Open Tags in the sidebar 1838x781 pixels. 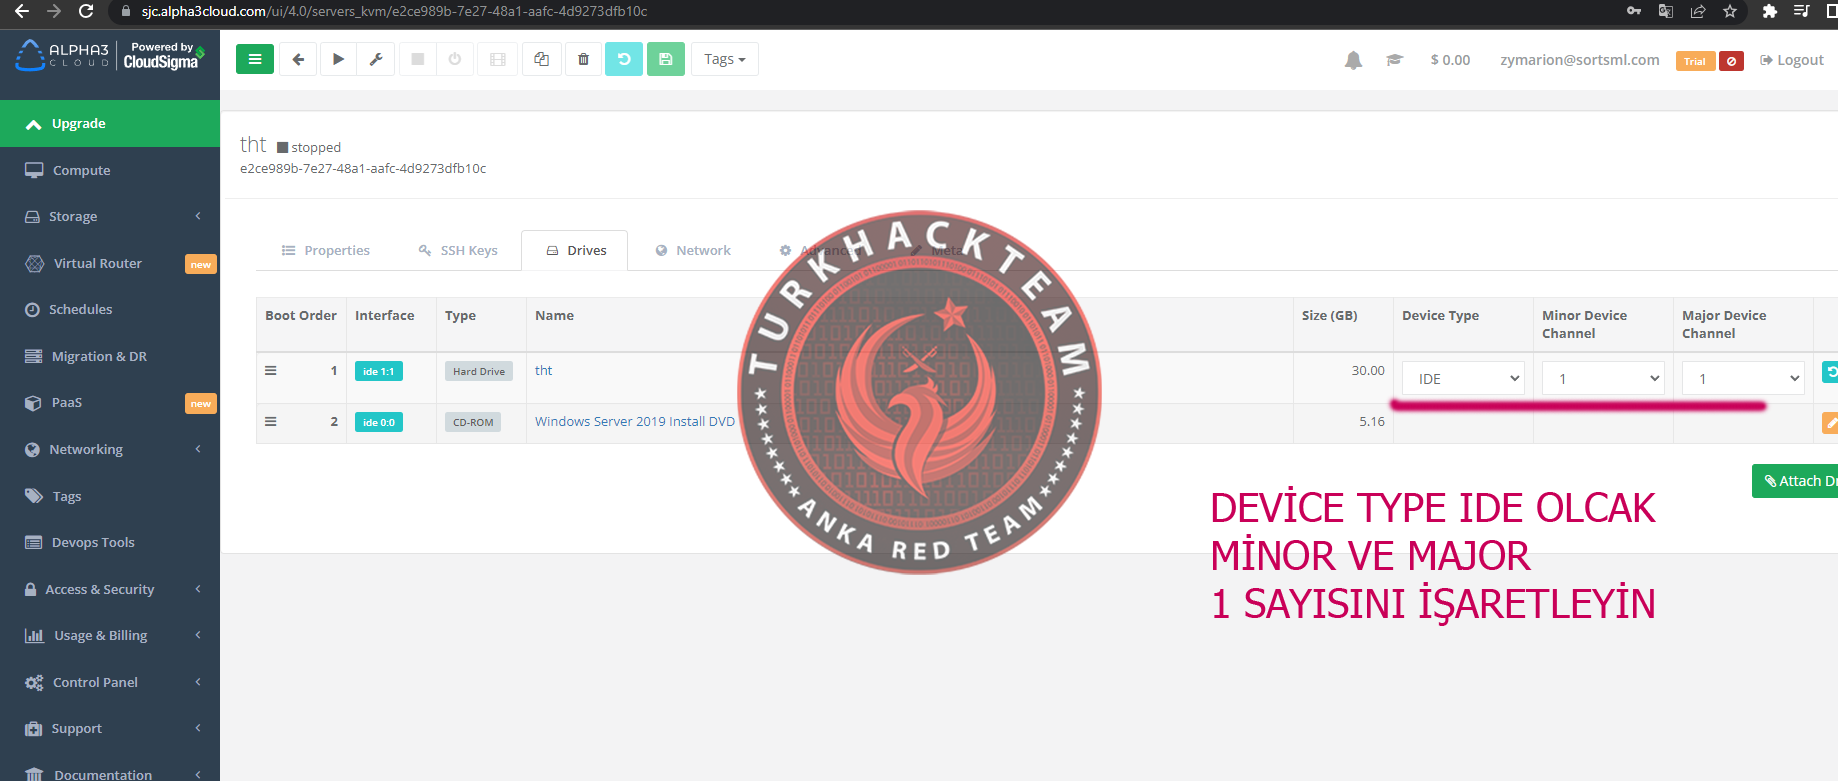click(110, 496)
